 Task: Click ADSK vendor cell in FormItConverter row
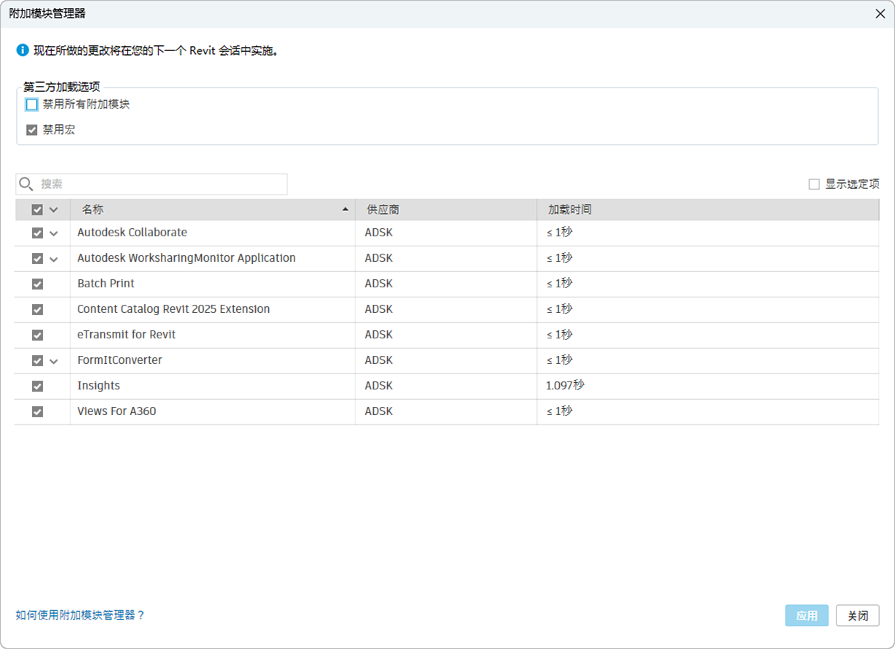point(446,361)
